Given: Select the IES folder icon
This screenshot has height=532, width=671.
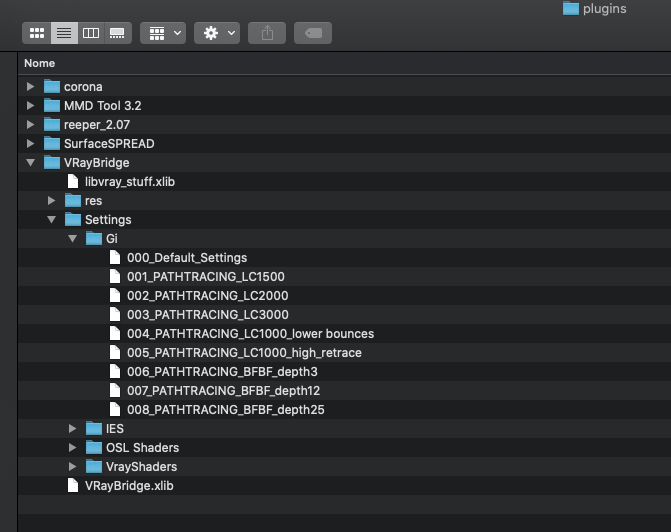Looking at the screenshot, I should pyautogui.click(x=94, y=428).
